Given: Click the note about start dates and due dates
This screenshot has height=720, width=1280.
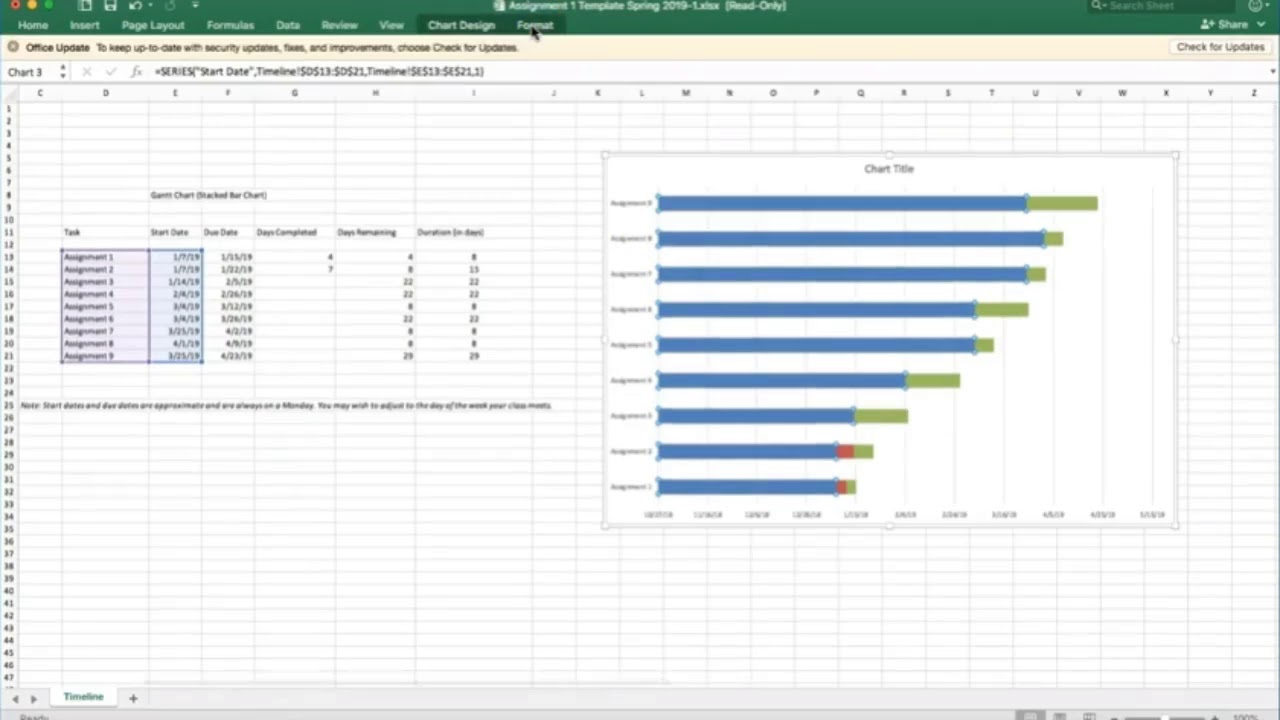Looking at the screenshot, I should (x=286, y=405).
